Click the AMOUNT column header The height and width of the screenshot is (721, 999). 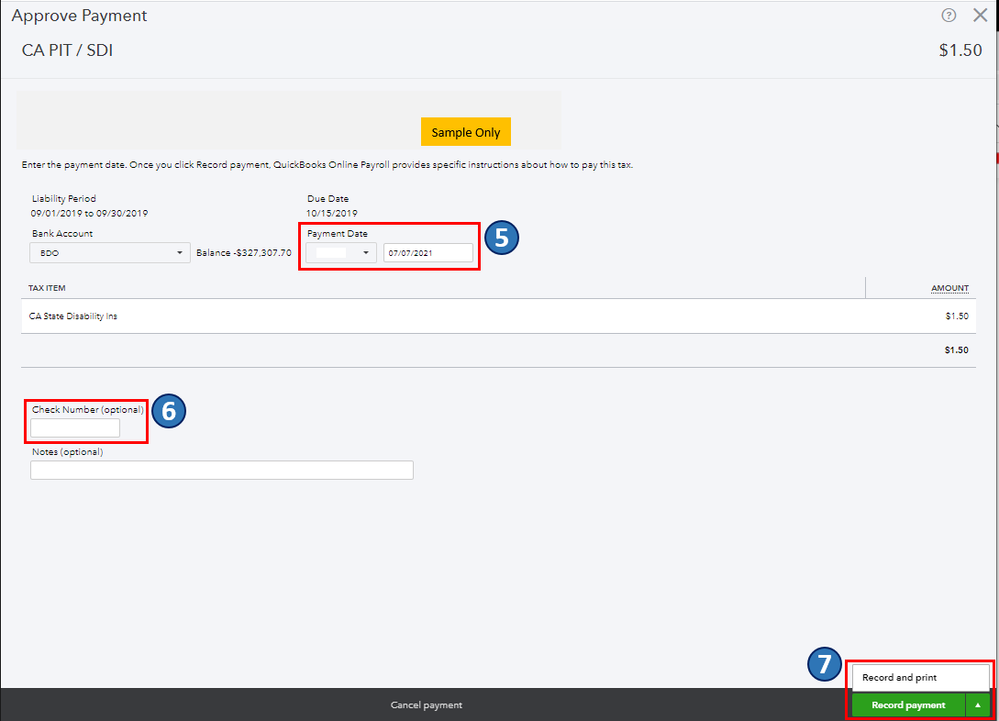[950, 288]
